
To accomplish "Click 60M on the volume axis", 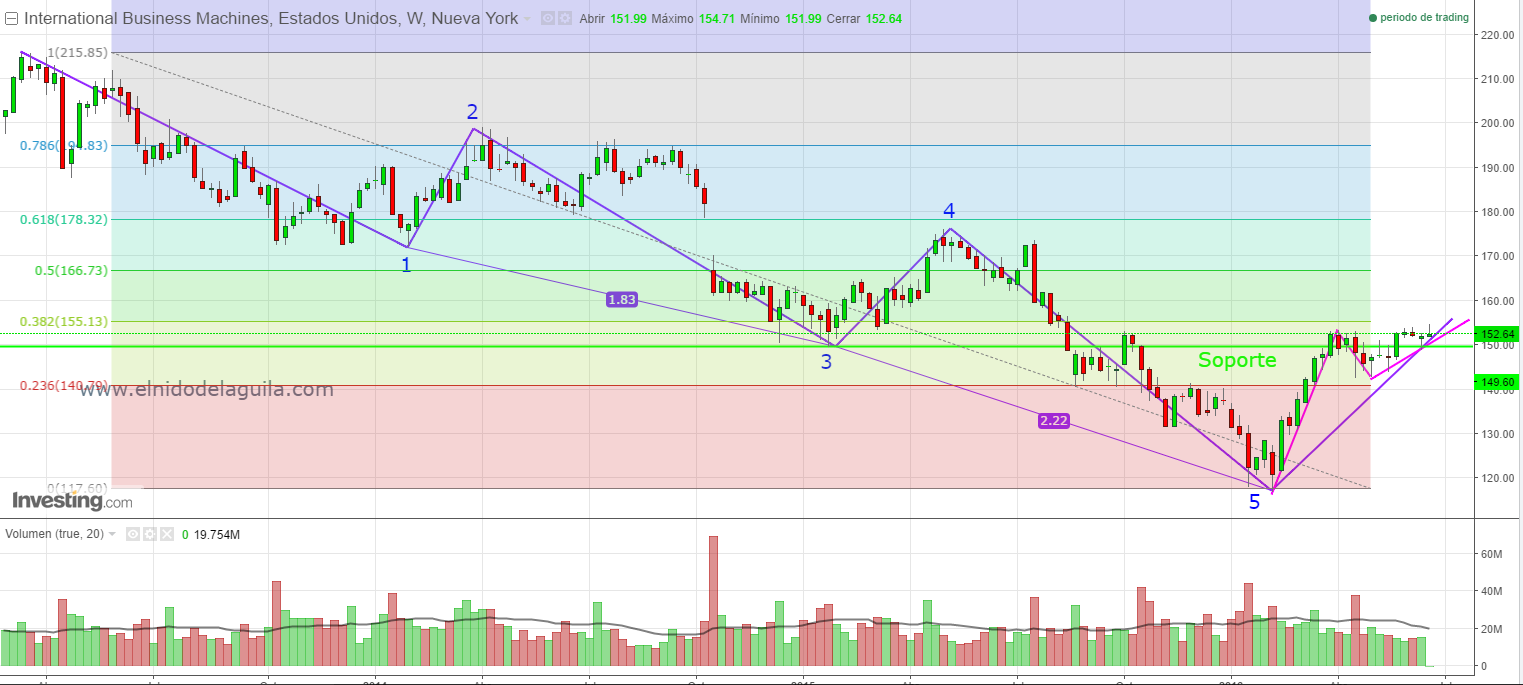I will [1489, 554].
